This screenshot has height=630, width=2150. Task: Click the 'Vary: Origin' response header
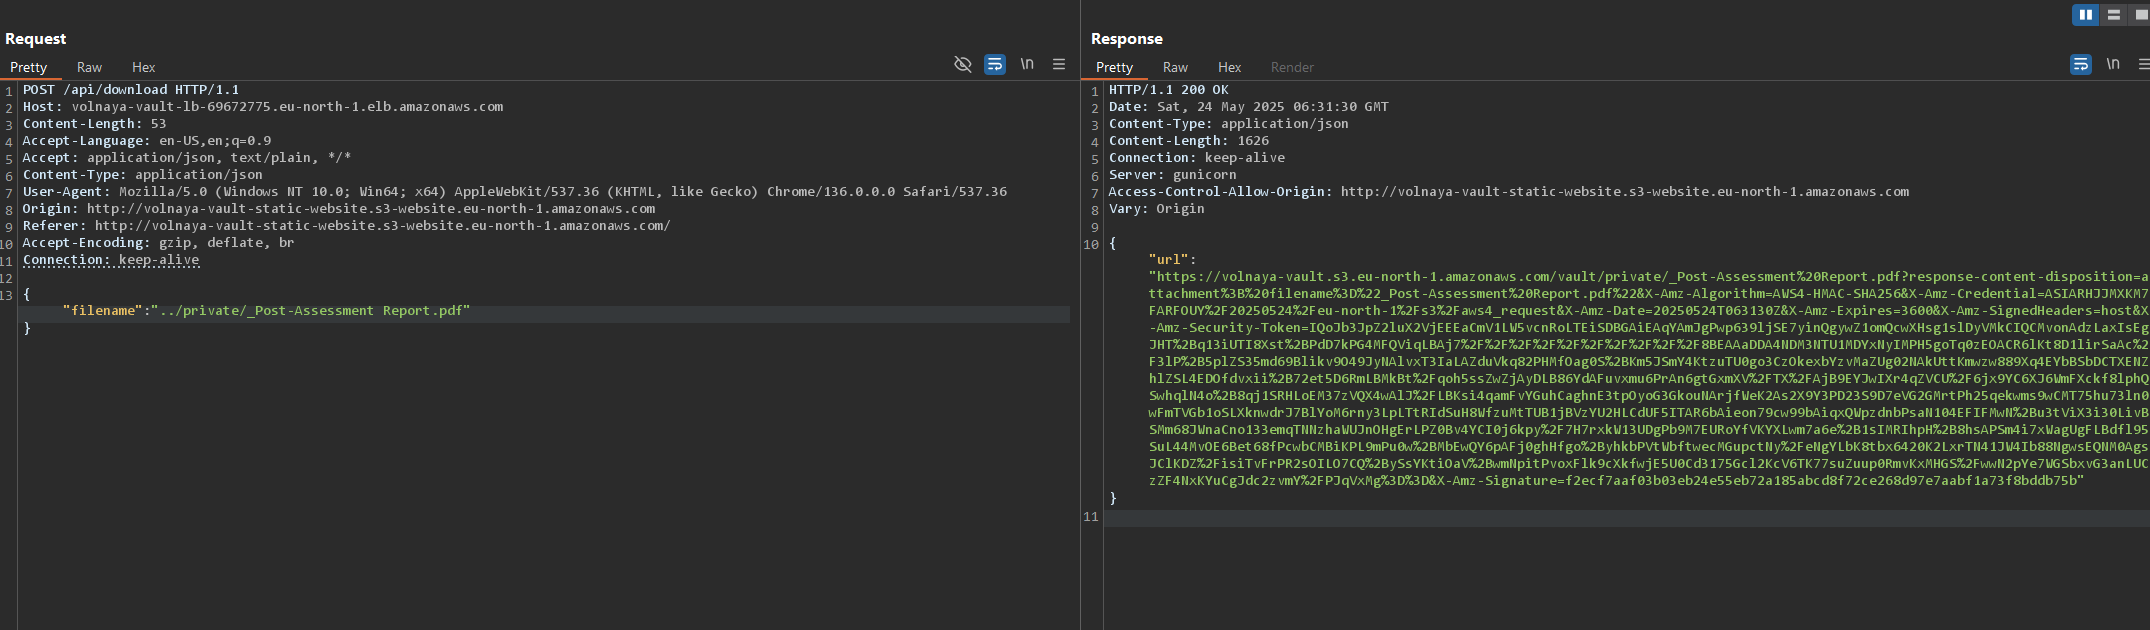1157,209
